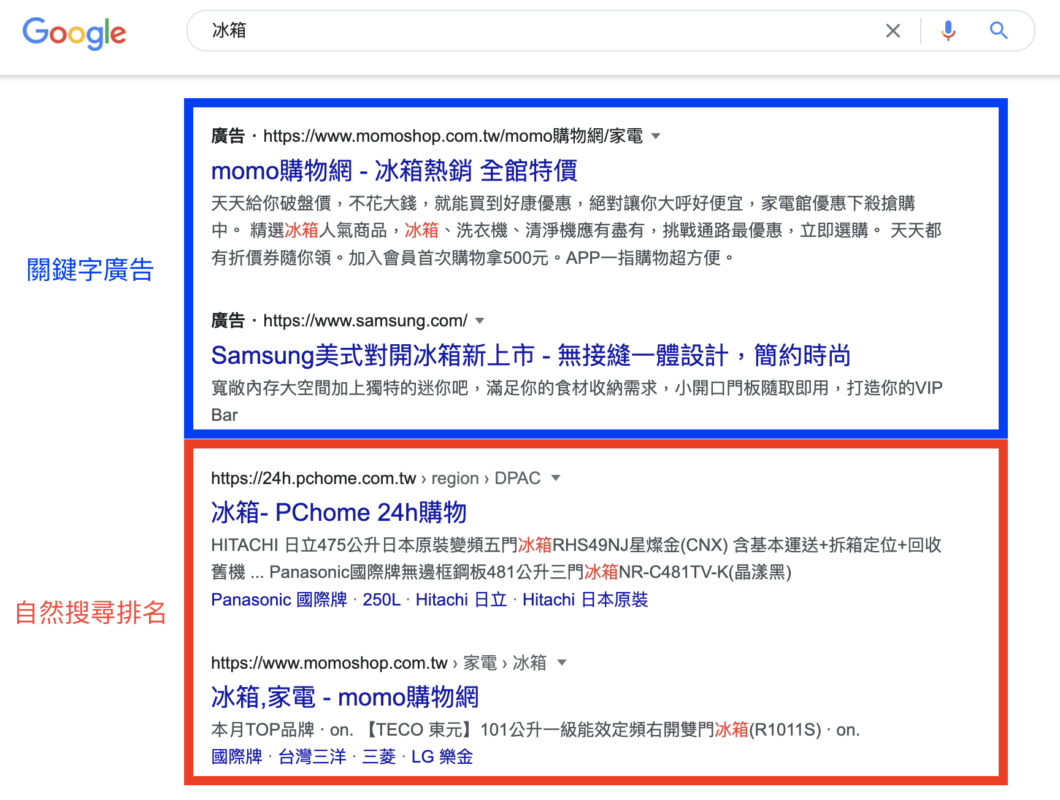Screen dimensions: 1060x800
Task: Click the momoshop.com.tw/momo購物網/家電 ad URL
Action: pyautogui.click(x=453, y=136)
